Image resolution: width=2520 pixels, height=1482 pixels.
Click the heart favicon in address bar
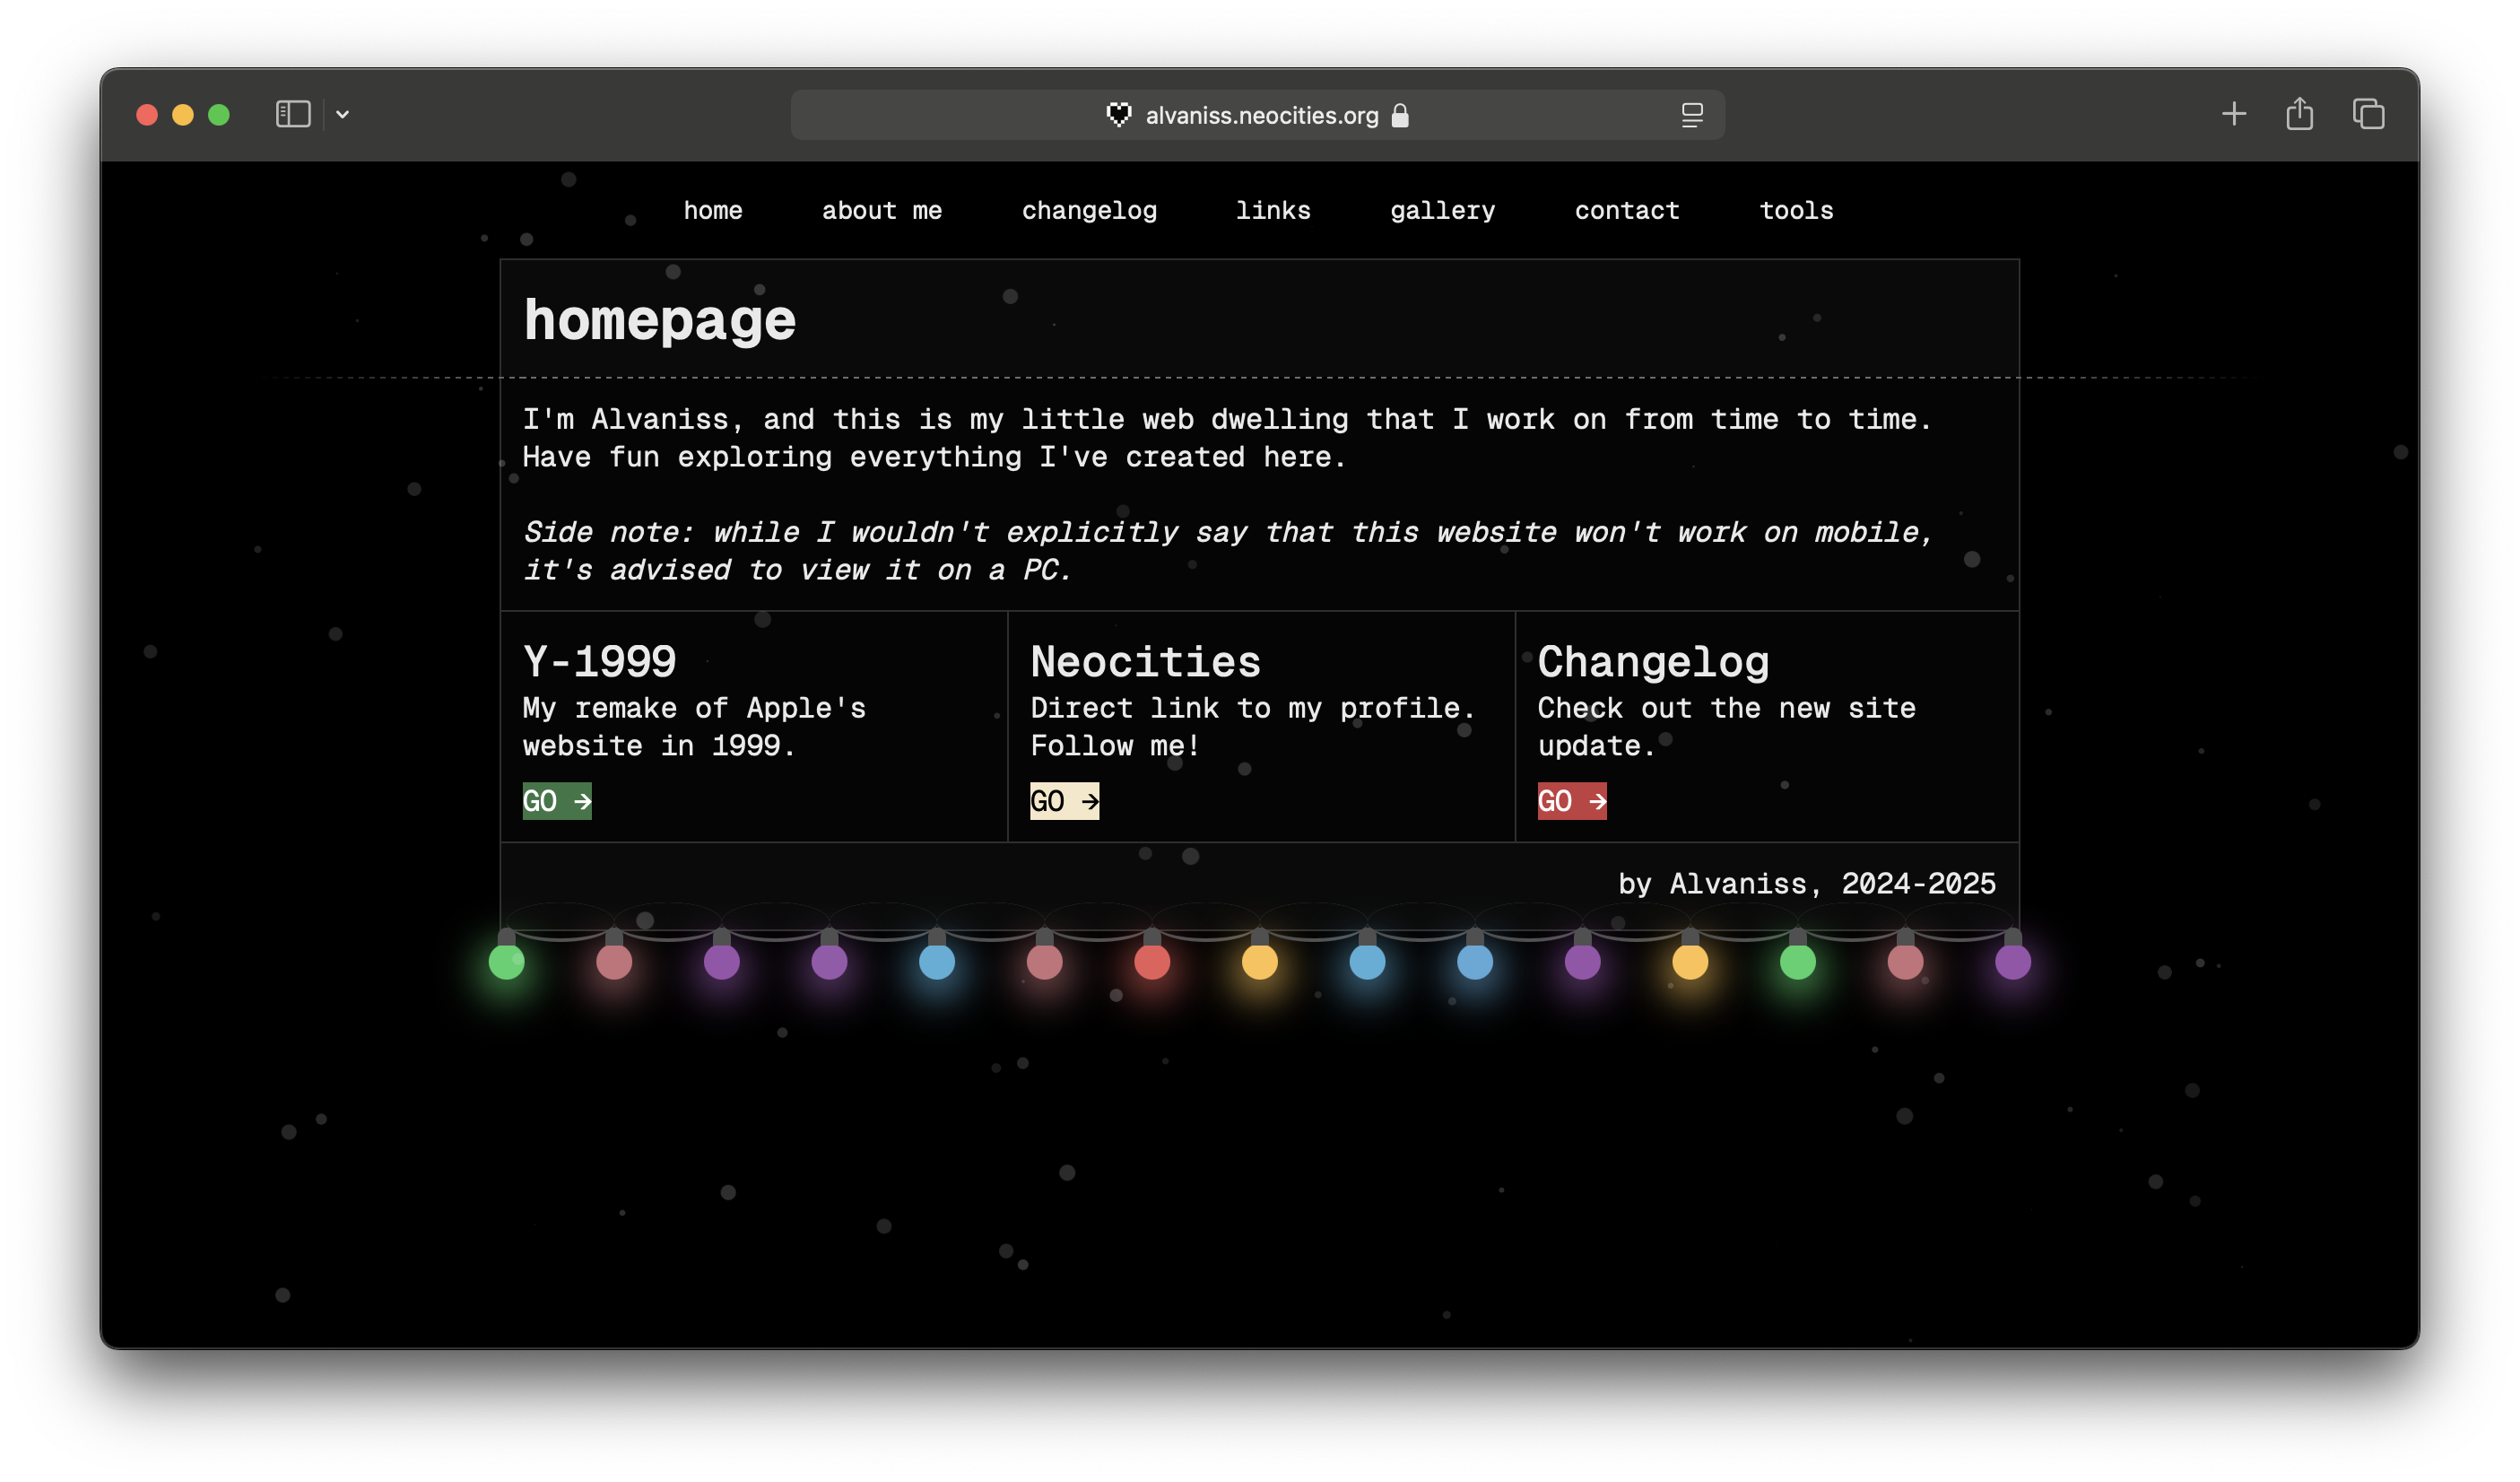tap(1118, 115)
